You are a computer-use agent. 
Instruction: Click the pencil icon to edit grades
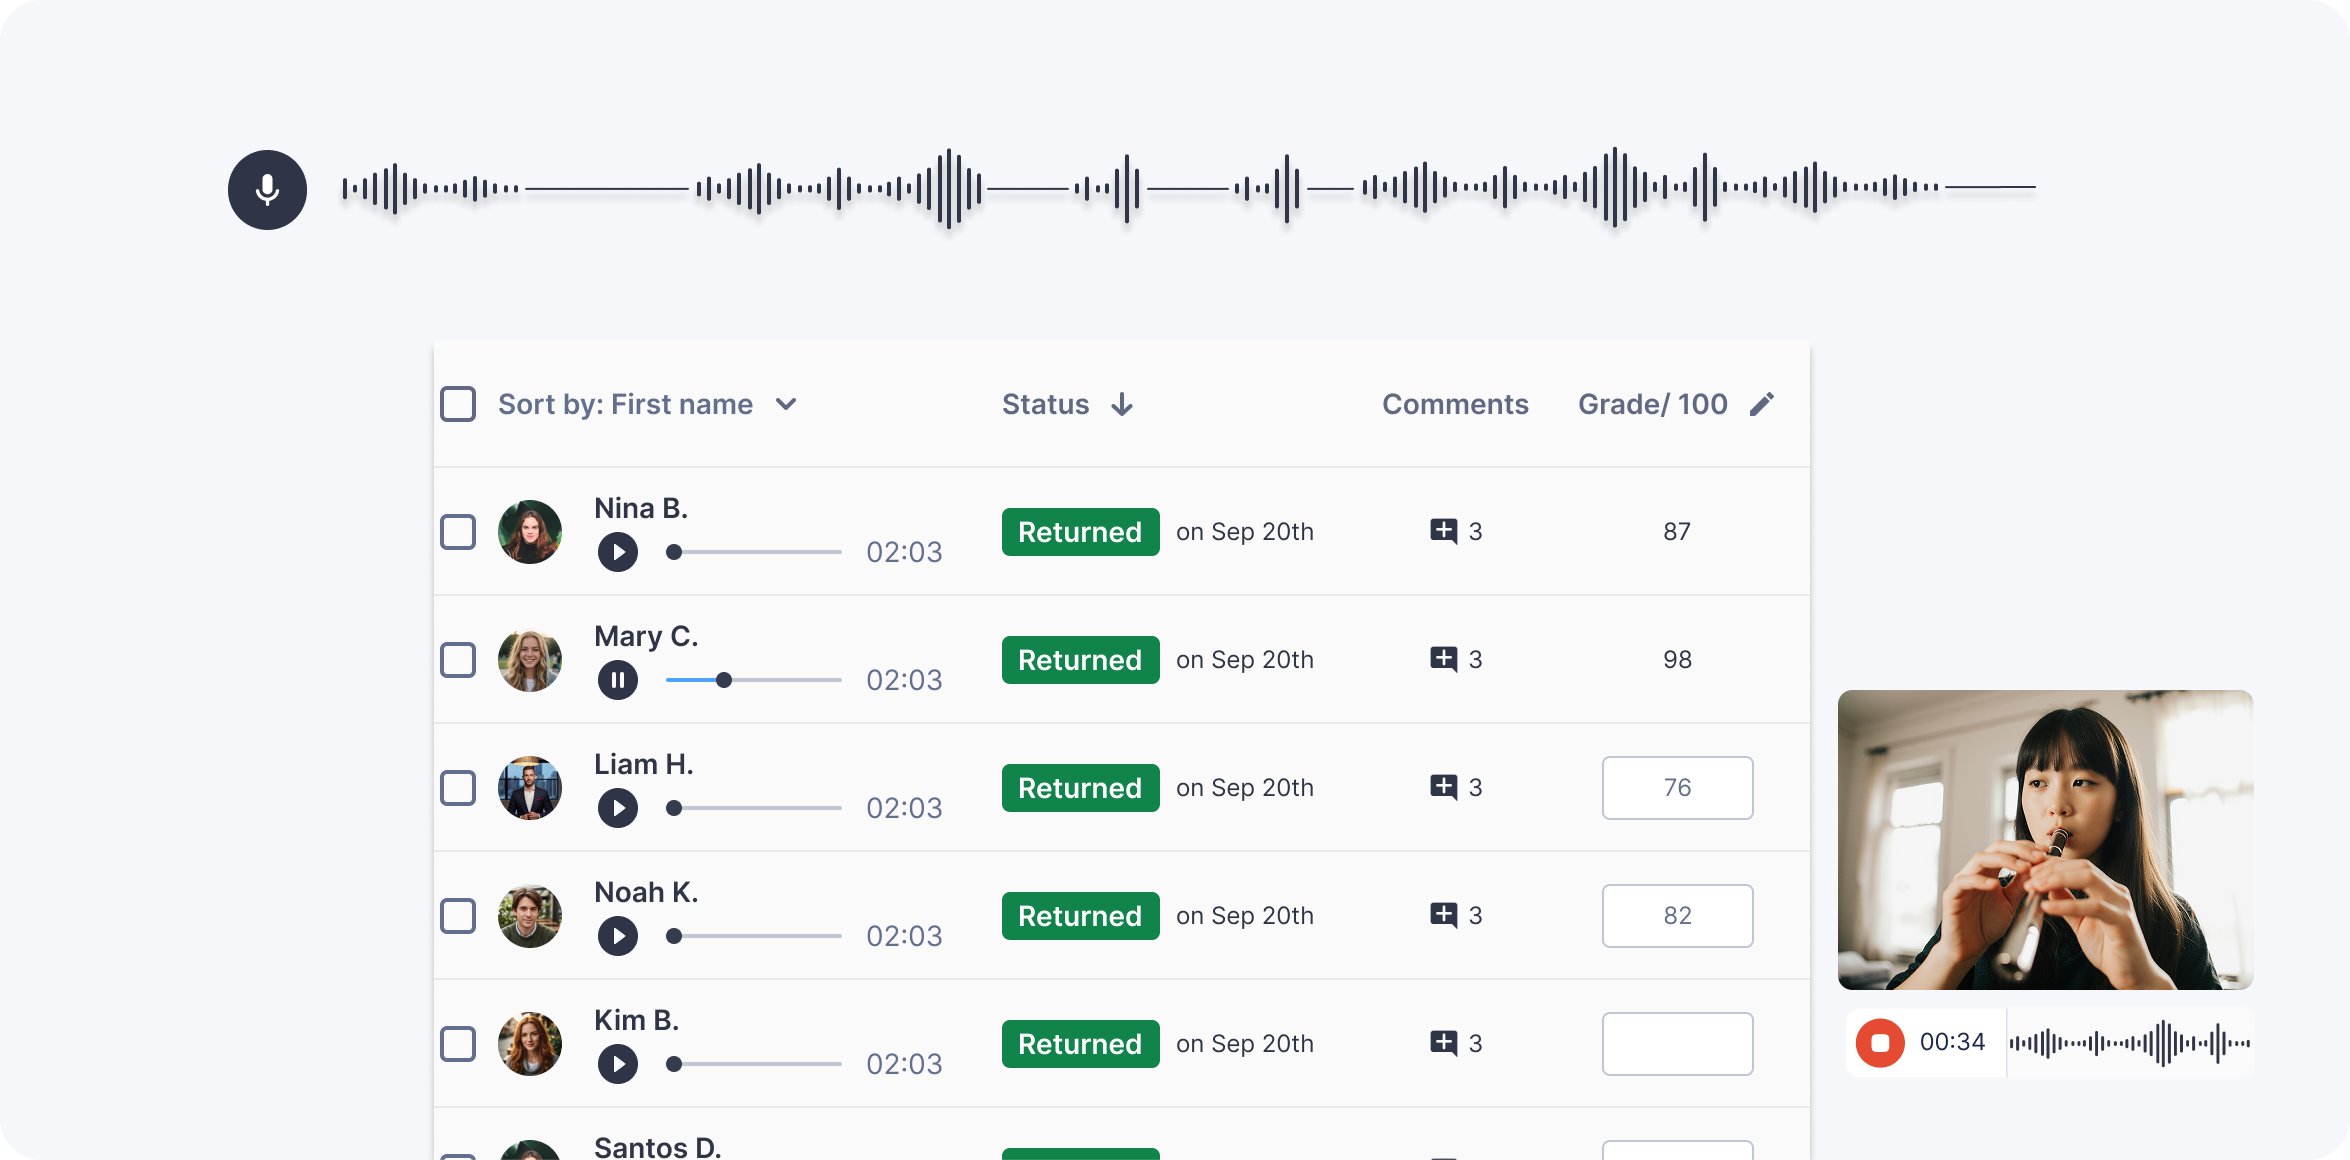[x=1762, y=404]
